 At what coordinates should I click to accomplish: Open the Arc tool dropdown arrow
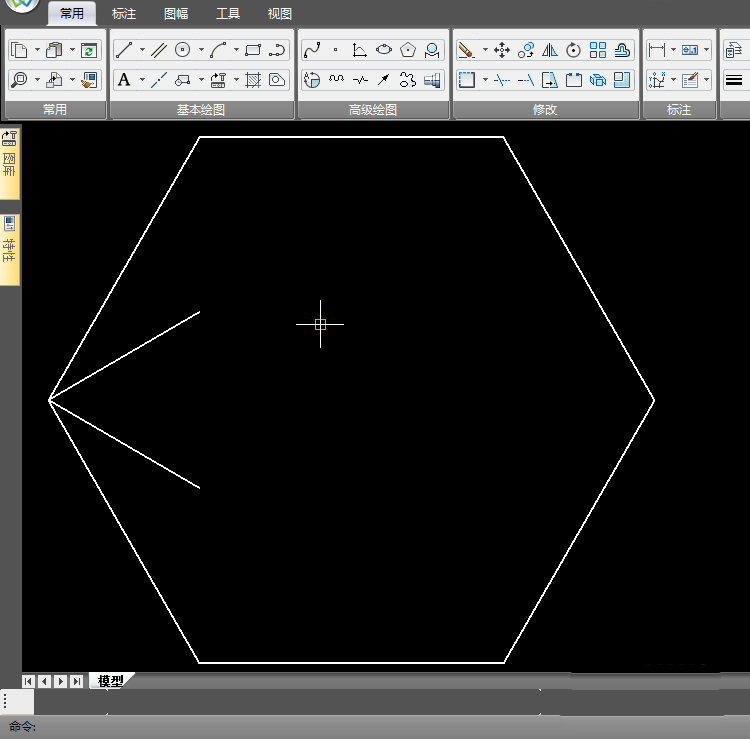coord(236,50)
